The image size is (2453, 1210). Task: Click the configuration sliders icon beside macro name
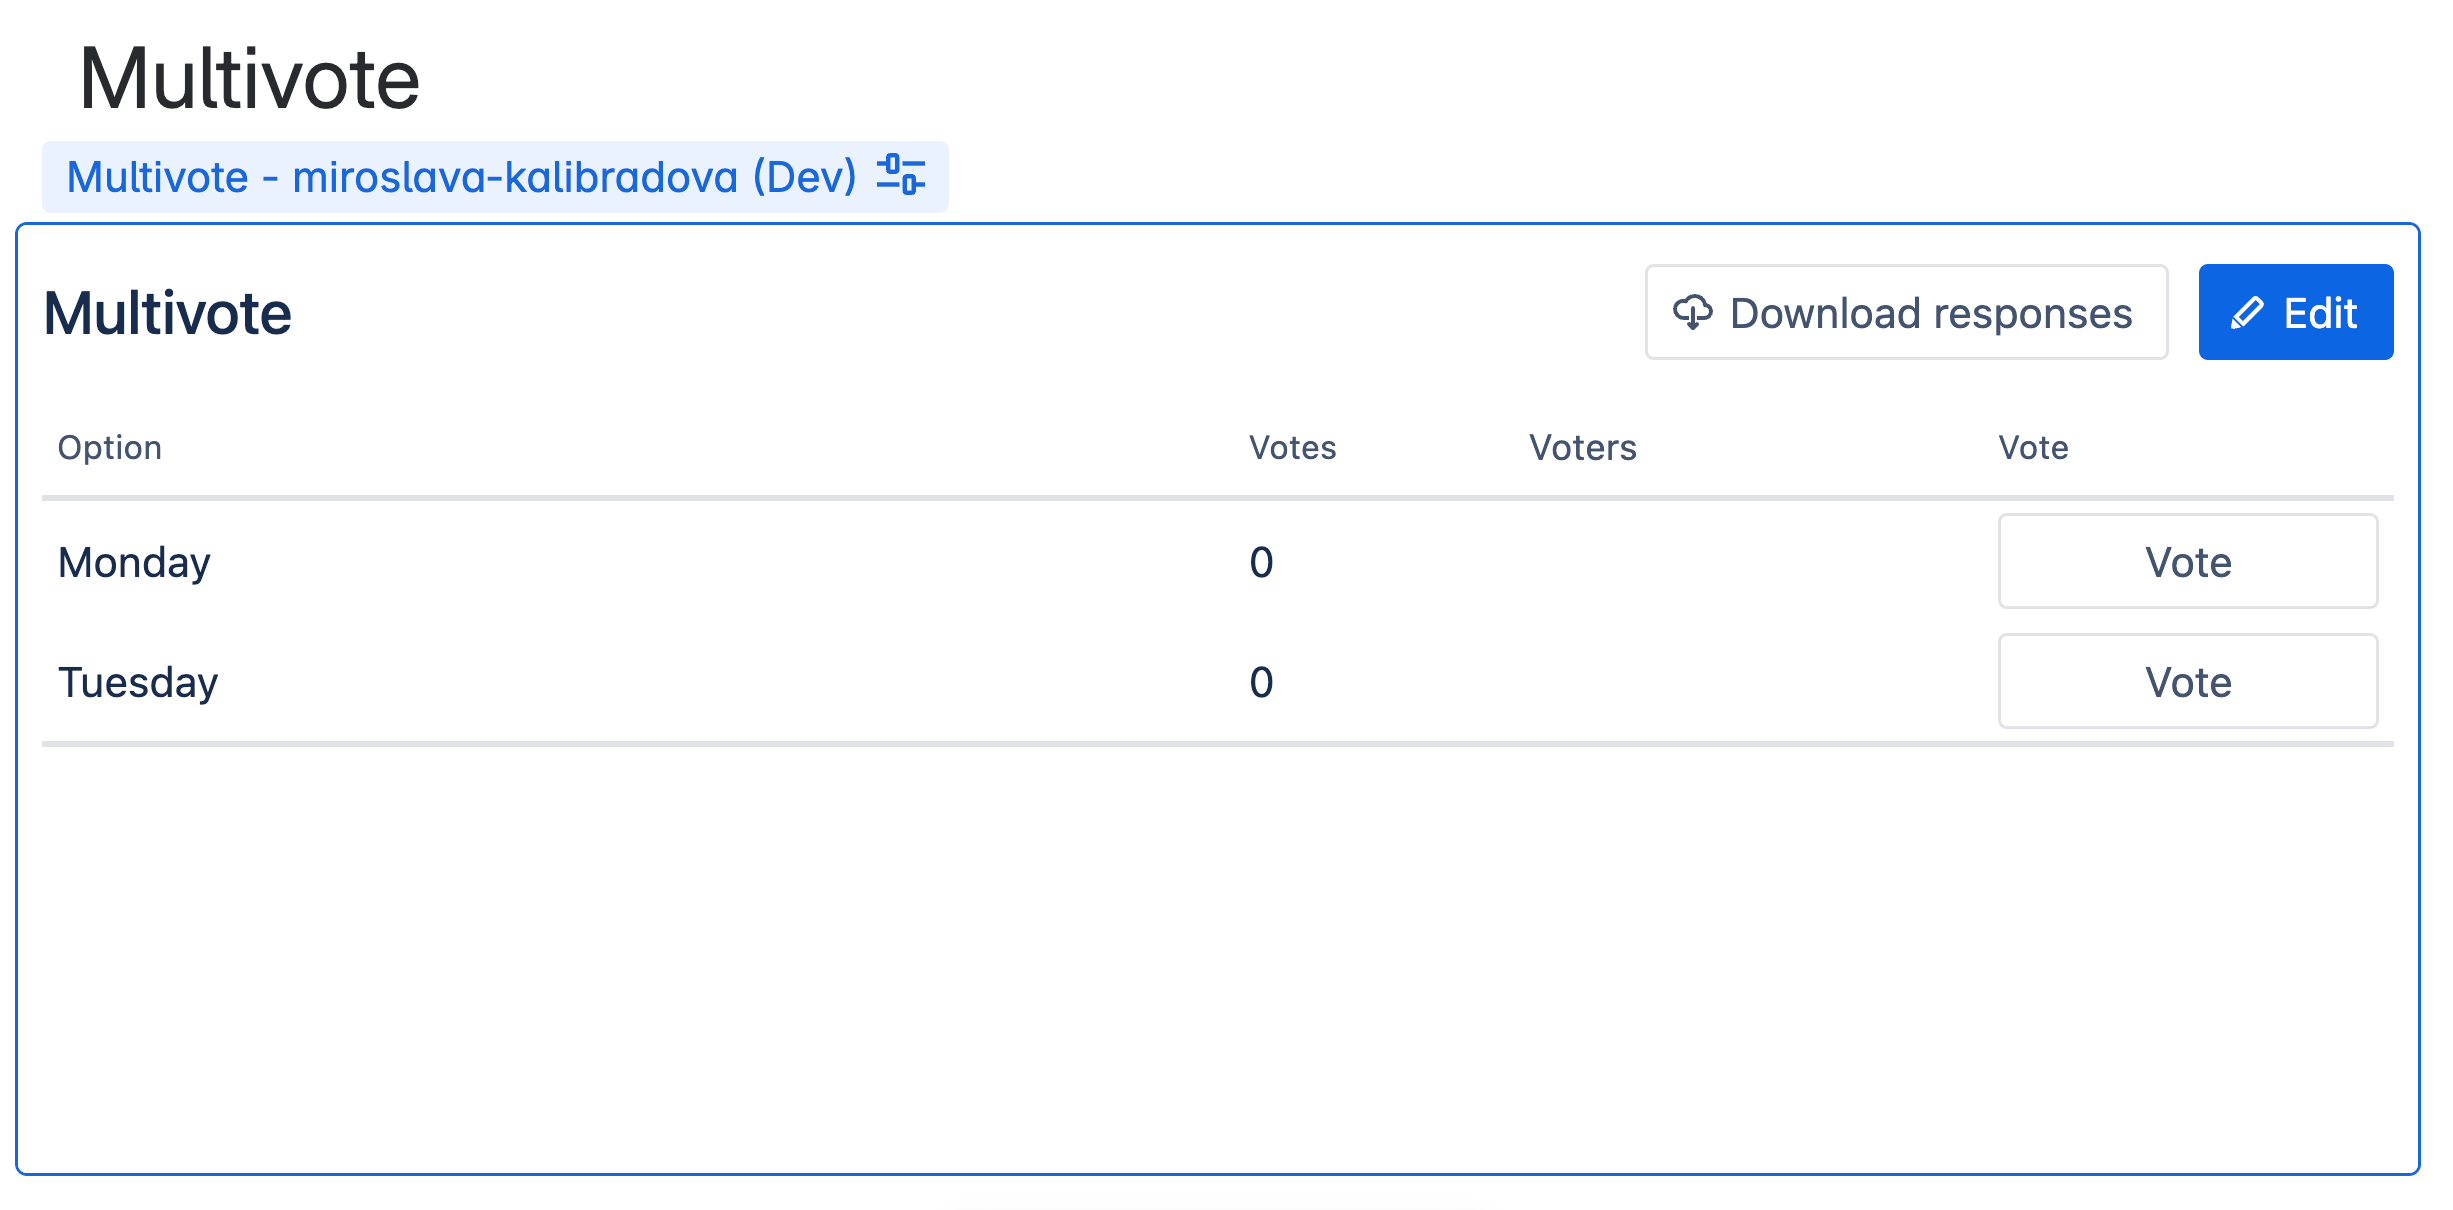pyautogui.click(x=900, y=175)
